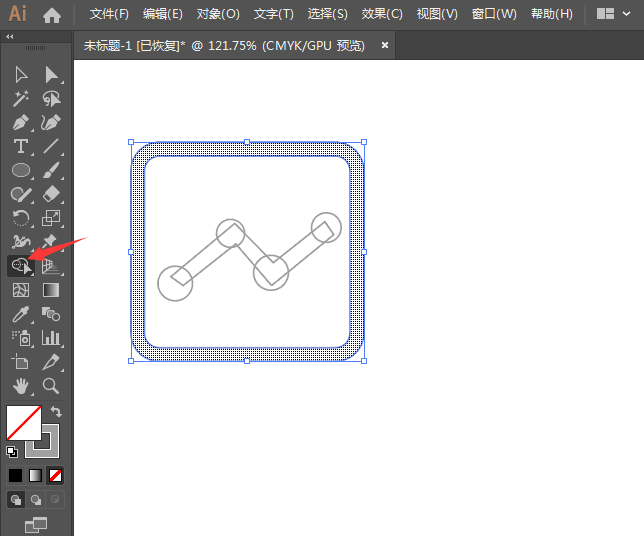Select the Eraser tool

[51, 194]
